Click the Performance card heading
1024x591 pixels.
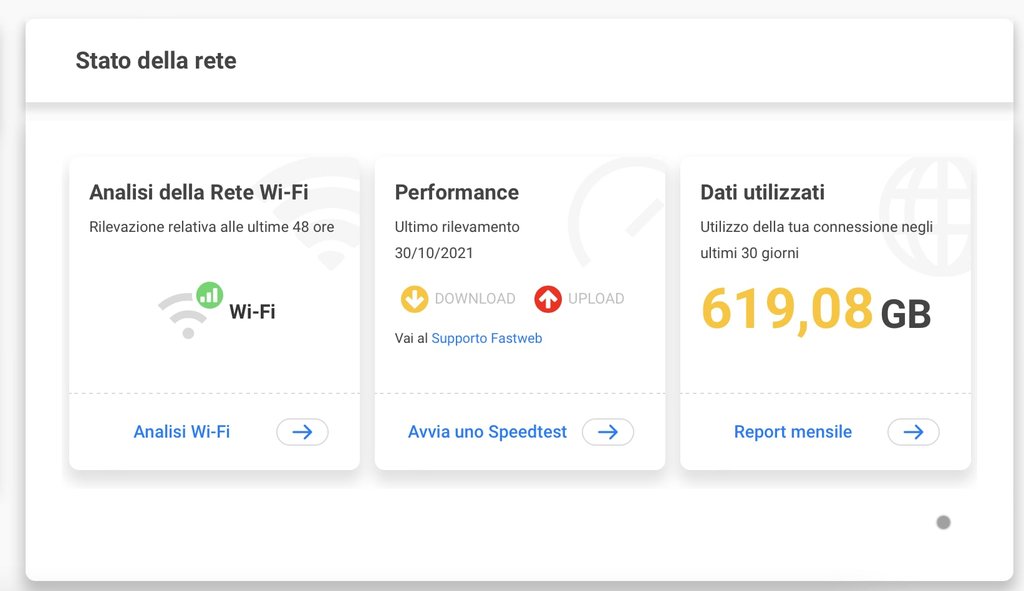pyautogui.click(x=456, y=192)
